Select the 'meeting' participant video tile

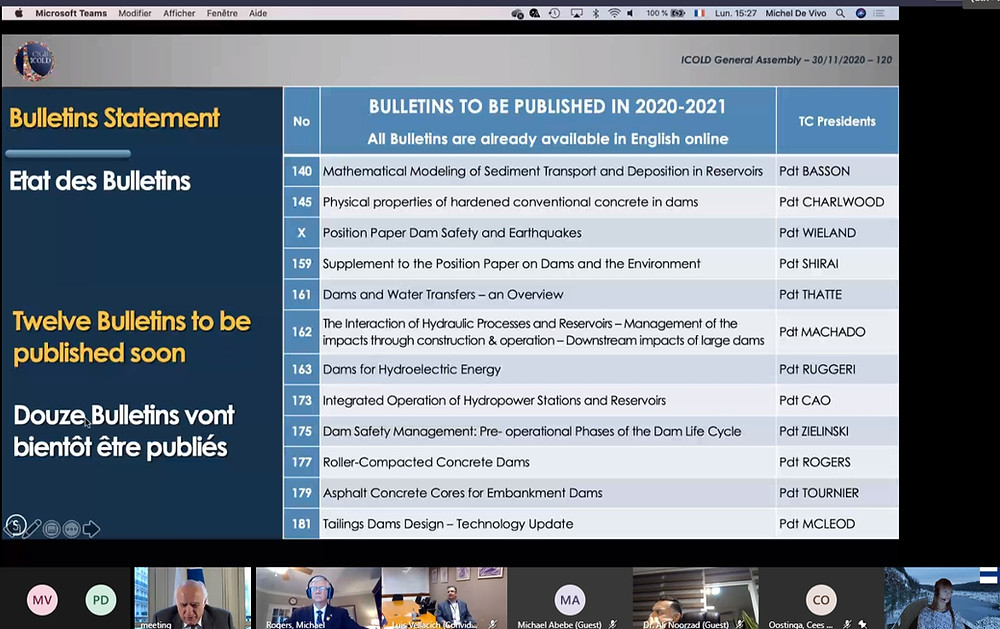193,598
